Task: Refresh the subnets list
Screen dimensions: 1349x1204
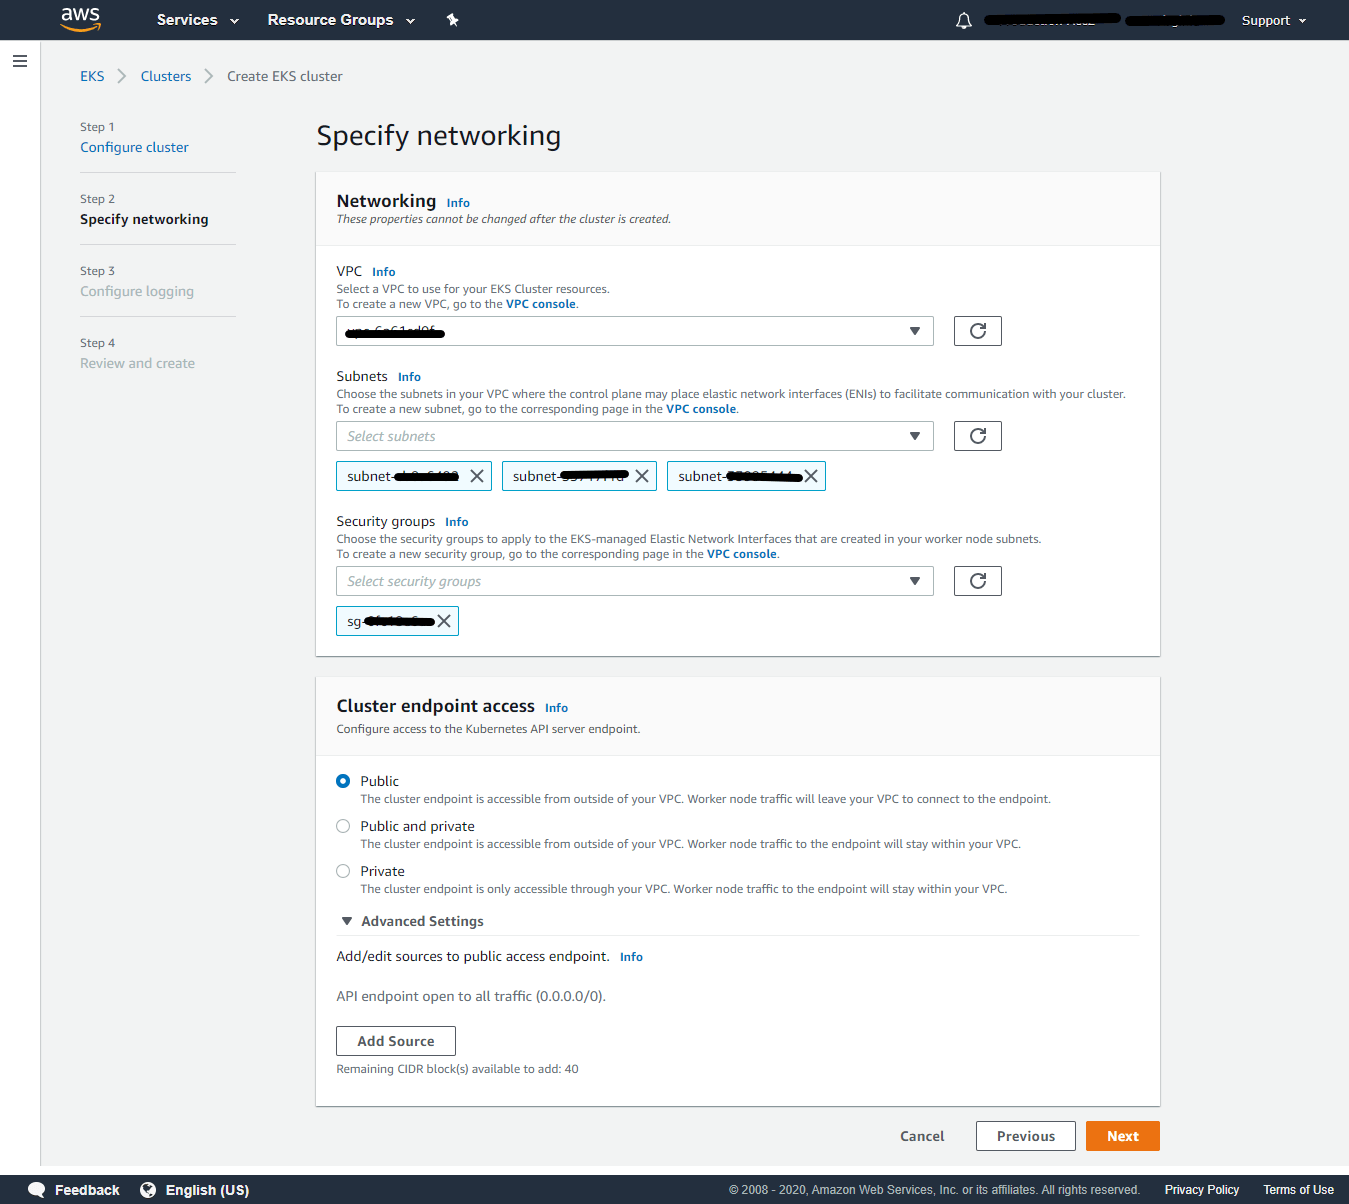Action: (978, 436)
